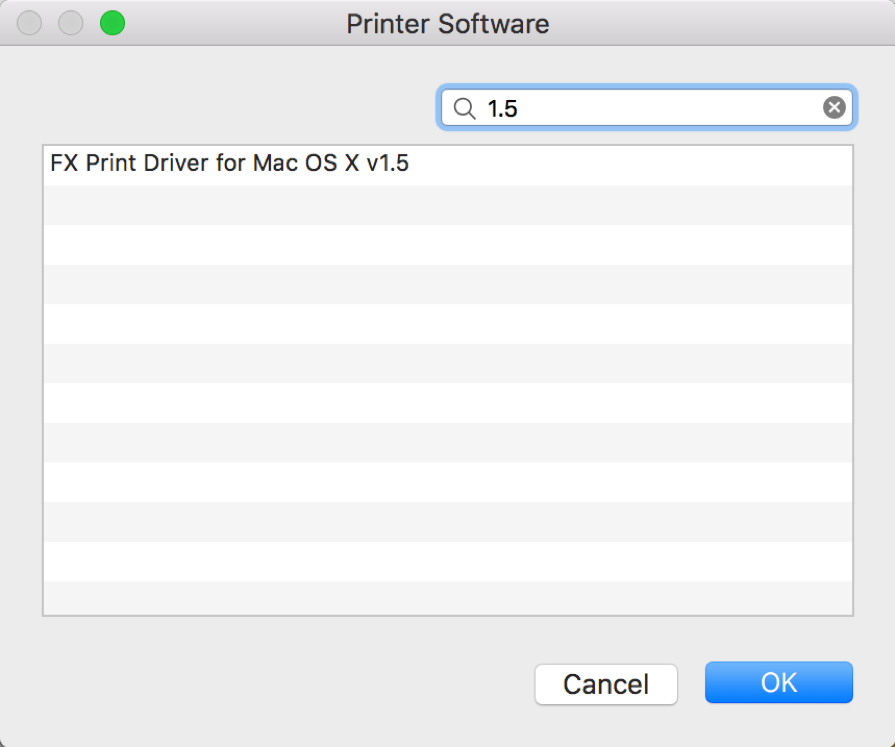
Task: Click the bottom-most row of the driver list
Action: (x=447, y=598)
